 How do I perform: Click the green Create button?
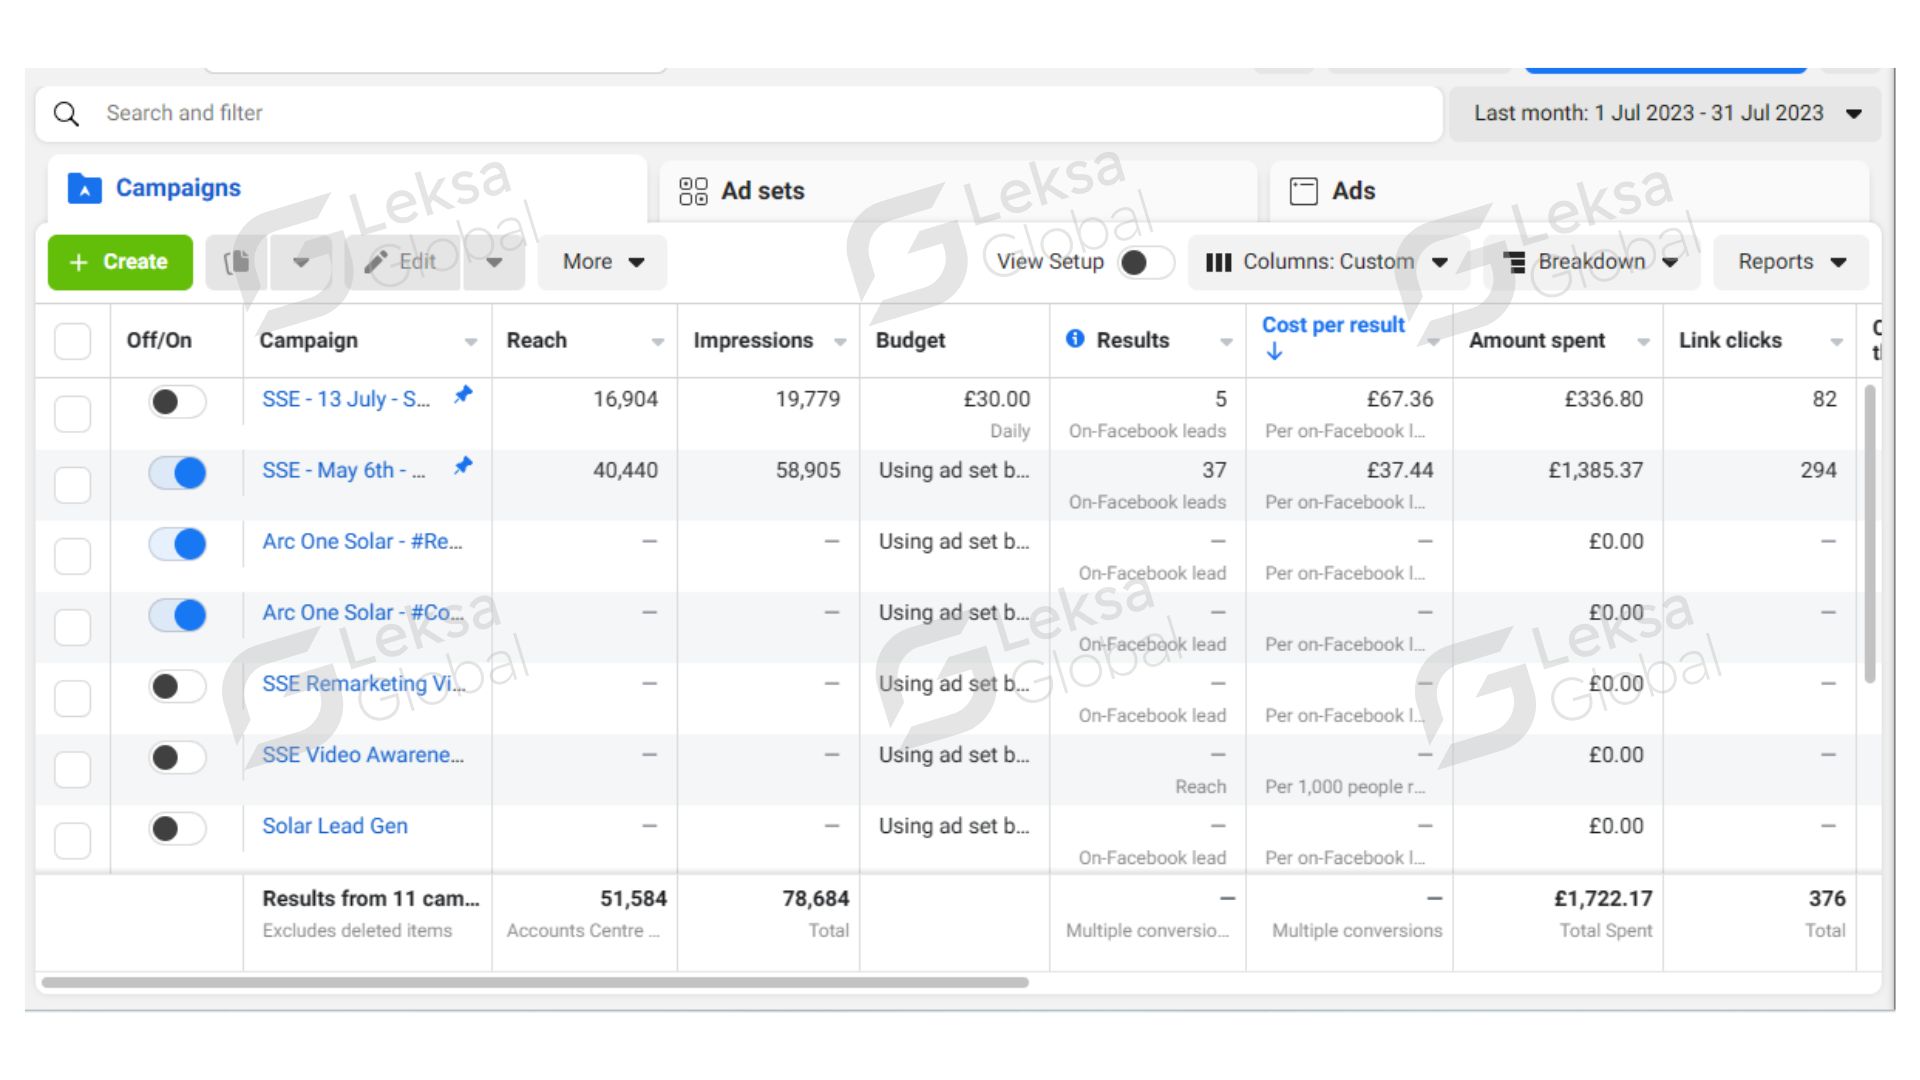point(120,262)
